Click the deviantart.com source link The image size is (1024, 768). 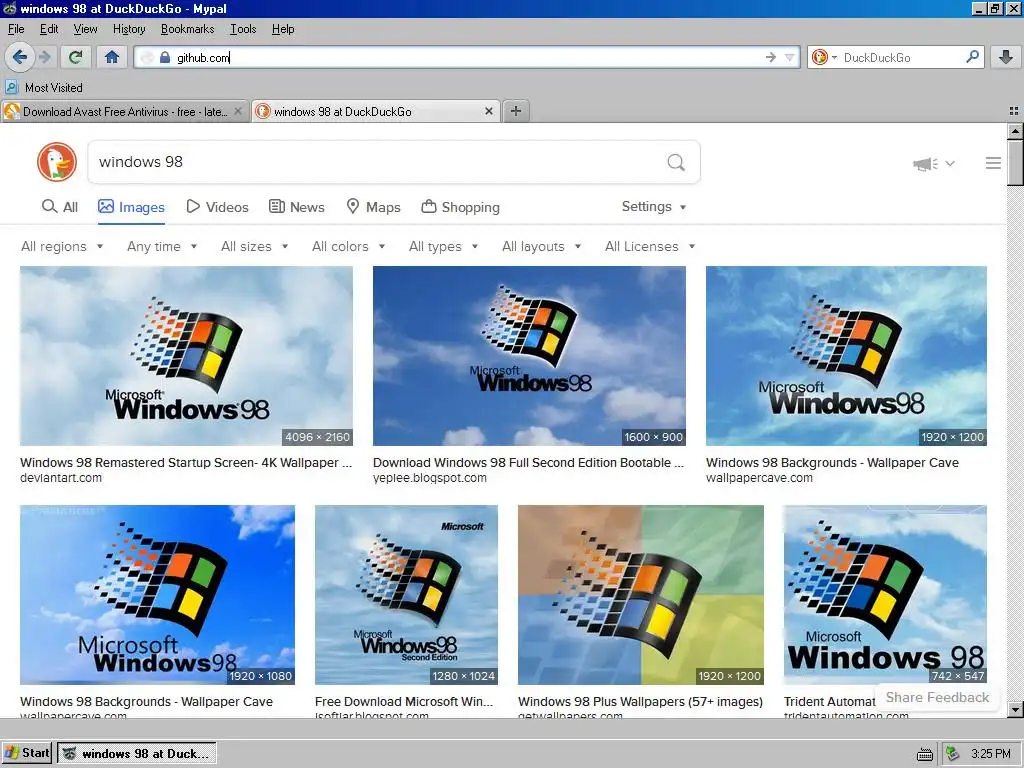pyautogui.click(x=61, y=477)
